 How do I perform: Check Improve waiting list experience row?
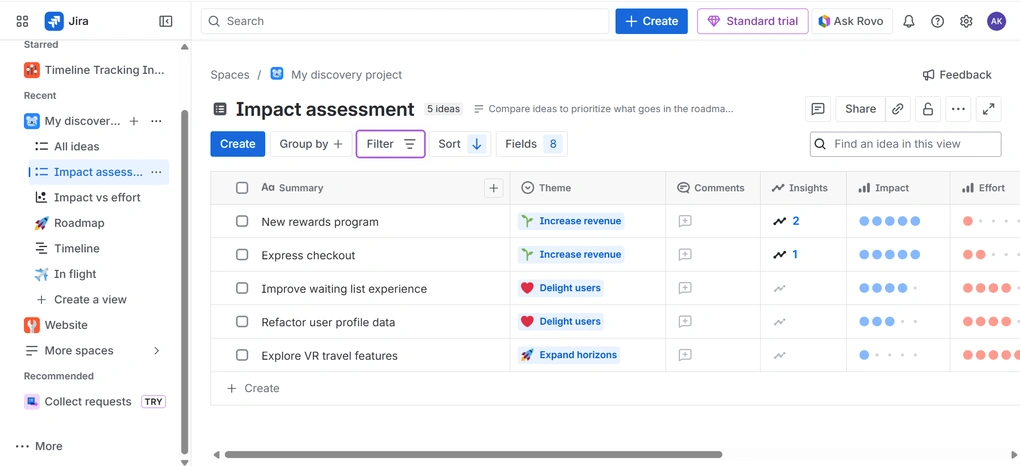point(242,288)
